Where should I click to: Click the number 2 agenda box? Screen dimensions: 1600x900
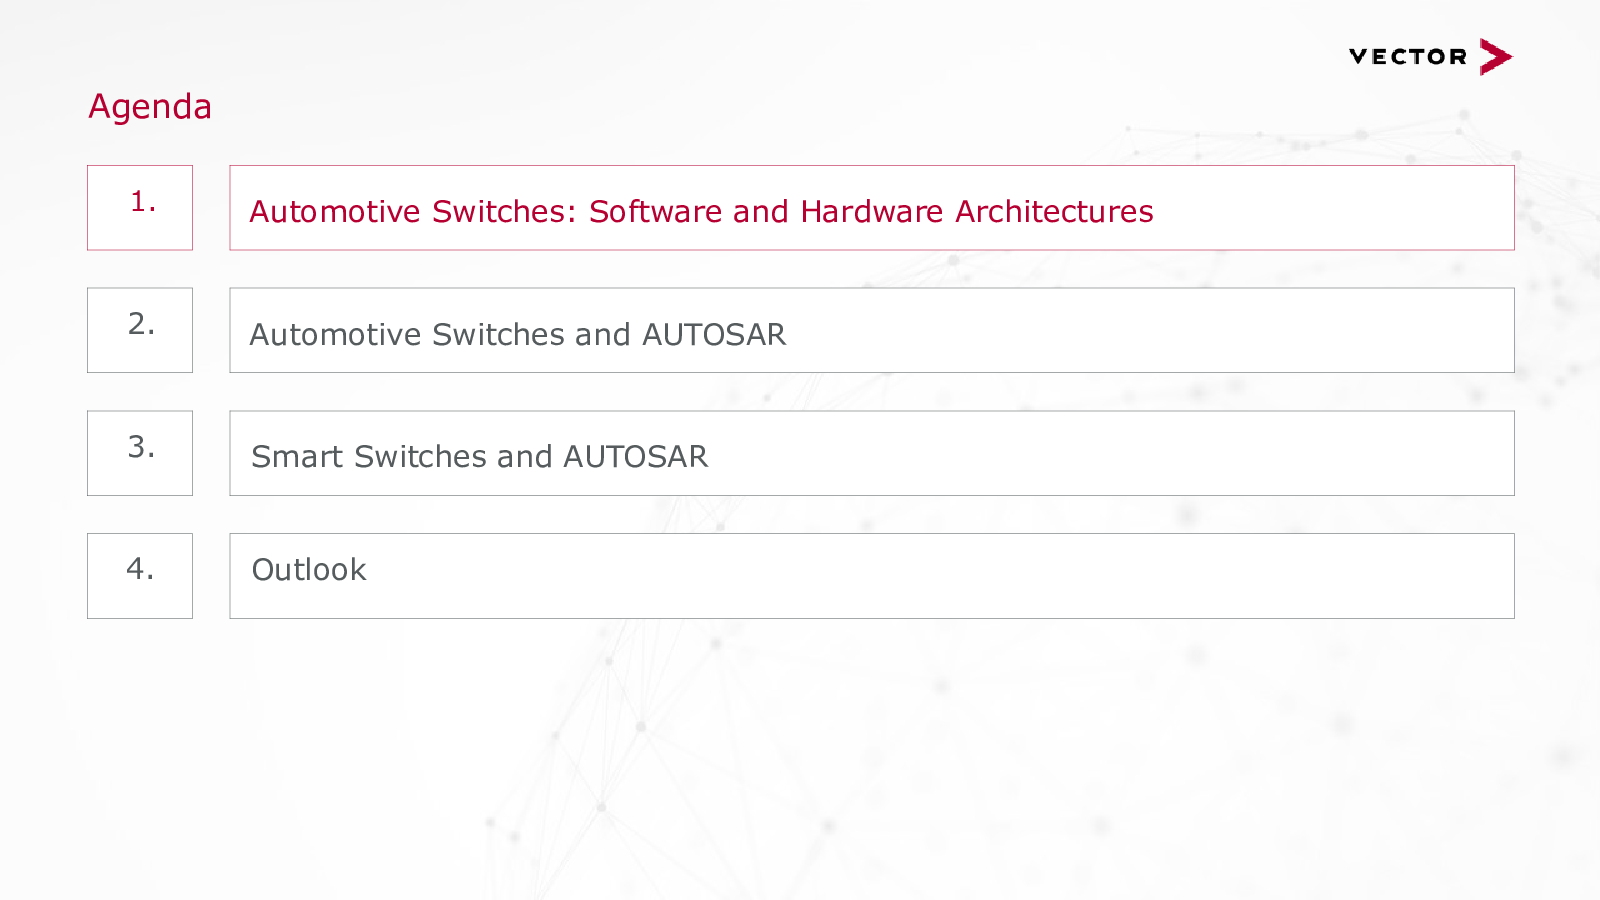point(140,330)
